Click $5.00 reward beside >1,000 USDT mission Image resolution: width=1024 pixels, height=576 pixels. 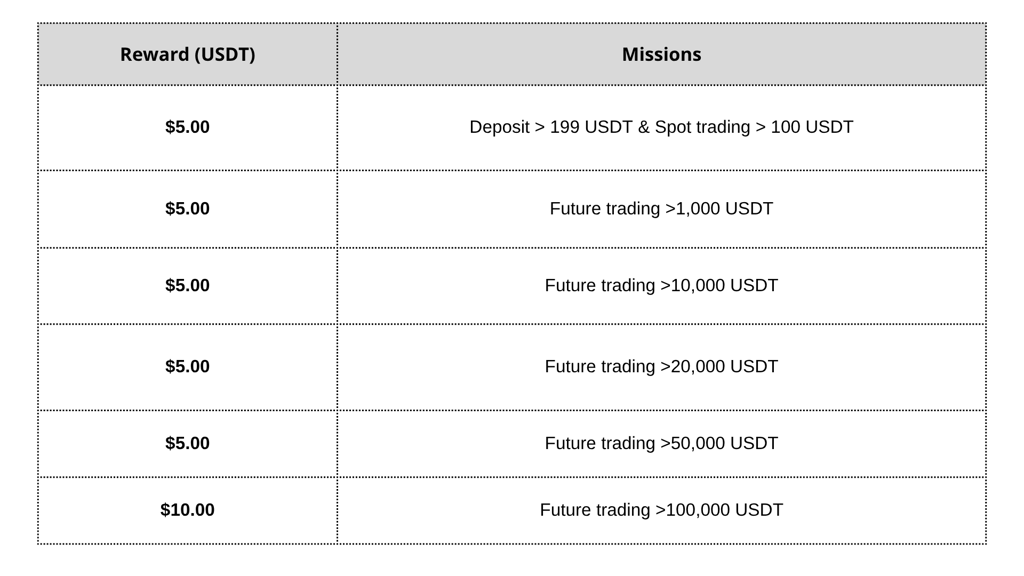[x=187, y=209]
